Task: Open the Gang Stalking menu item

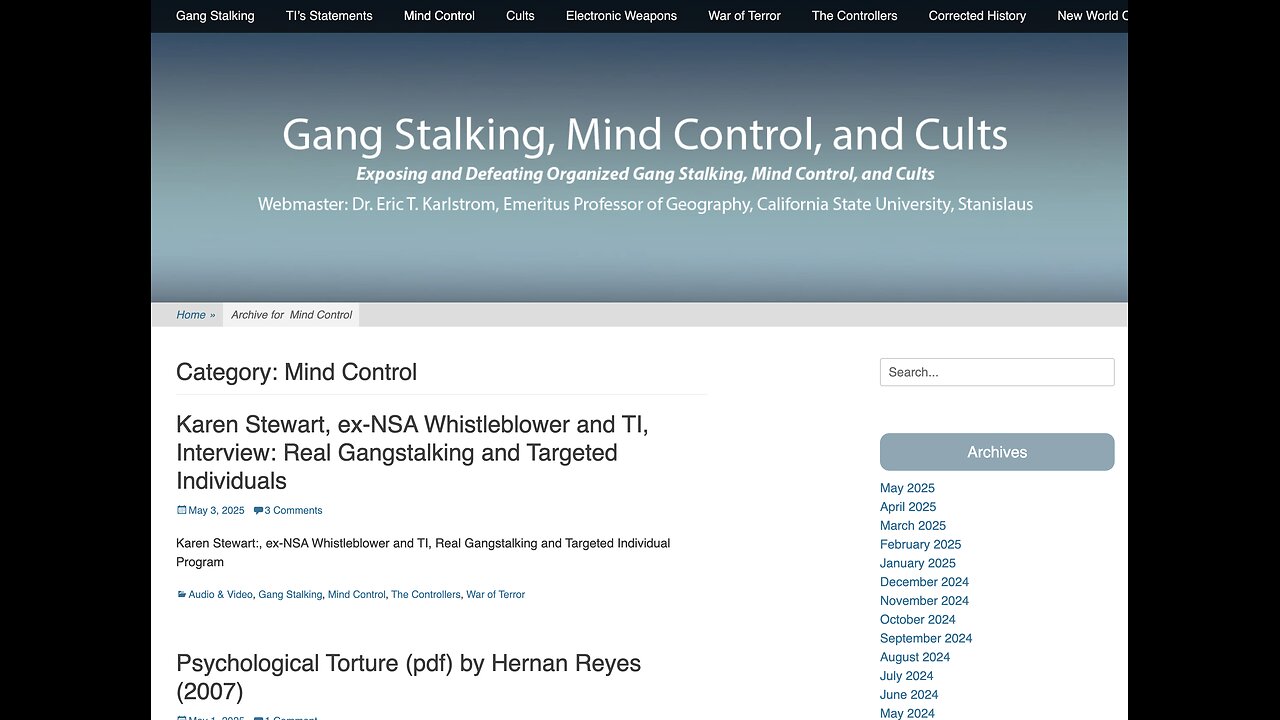Action: (215, 16)
